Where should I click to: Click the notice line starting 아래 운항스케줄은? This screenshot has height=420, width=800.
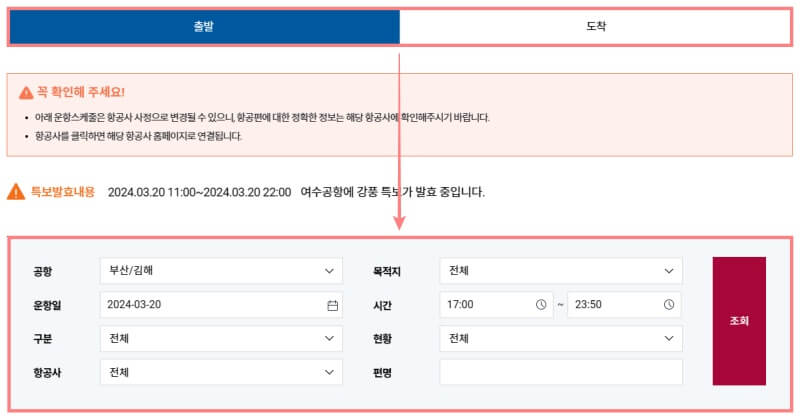point(262,118)
